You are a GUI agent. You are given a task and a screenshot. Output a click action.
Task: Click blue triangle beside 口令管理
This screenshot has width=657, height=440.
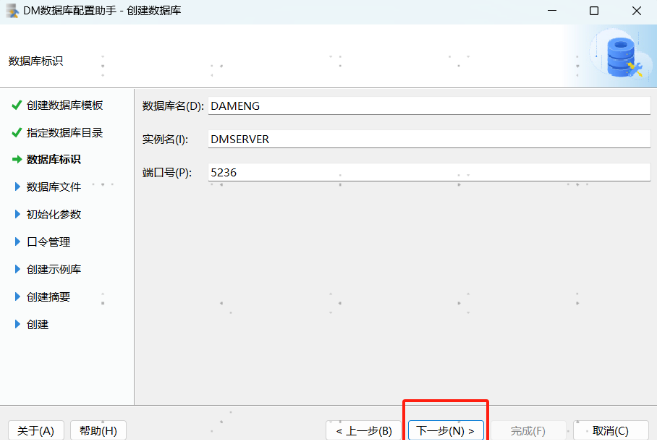tap(17, 242)
